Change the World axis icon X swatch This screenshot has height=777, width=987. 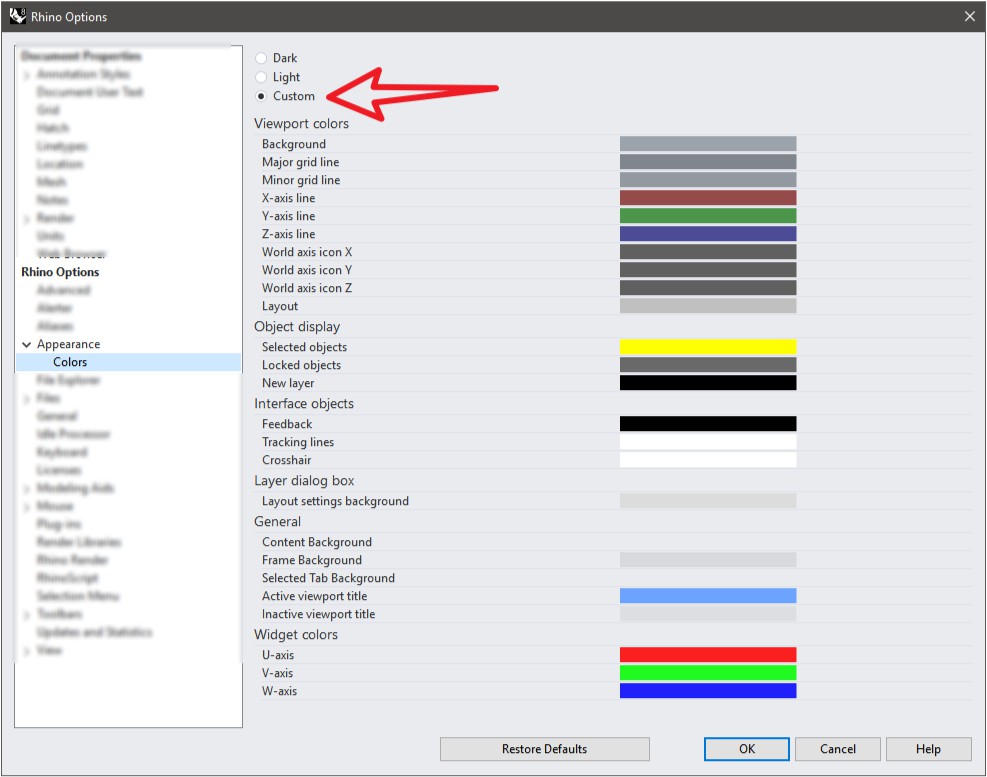708,252
